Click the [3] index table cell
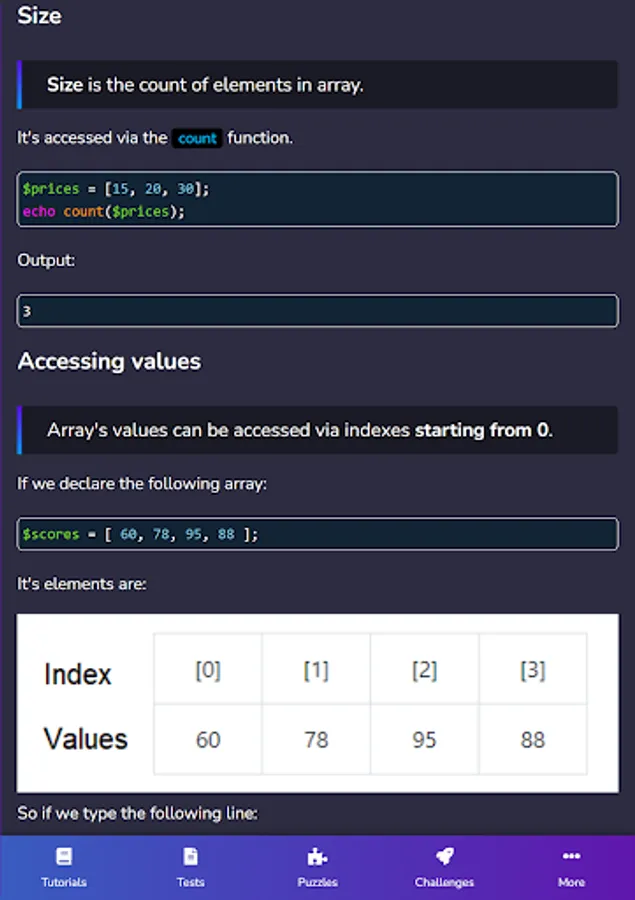 click(x=533, y=669)
